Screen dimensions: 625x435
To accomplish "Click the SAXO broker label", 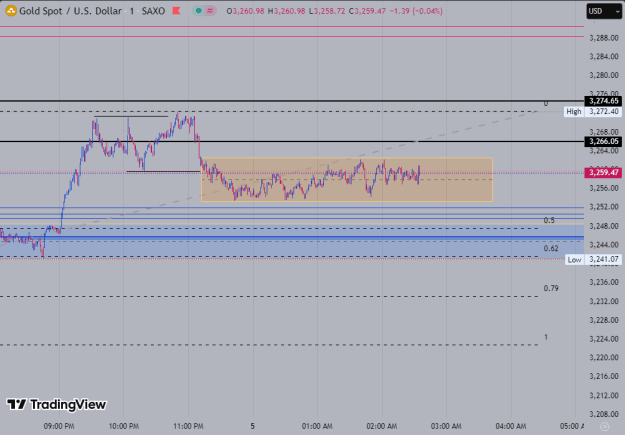I will point(153,11).
